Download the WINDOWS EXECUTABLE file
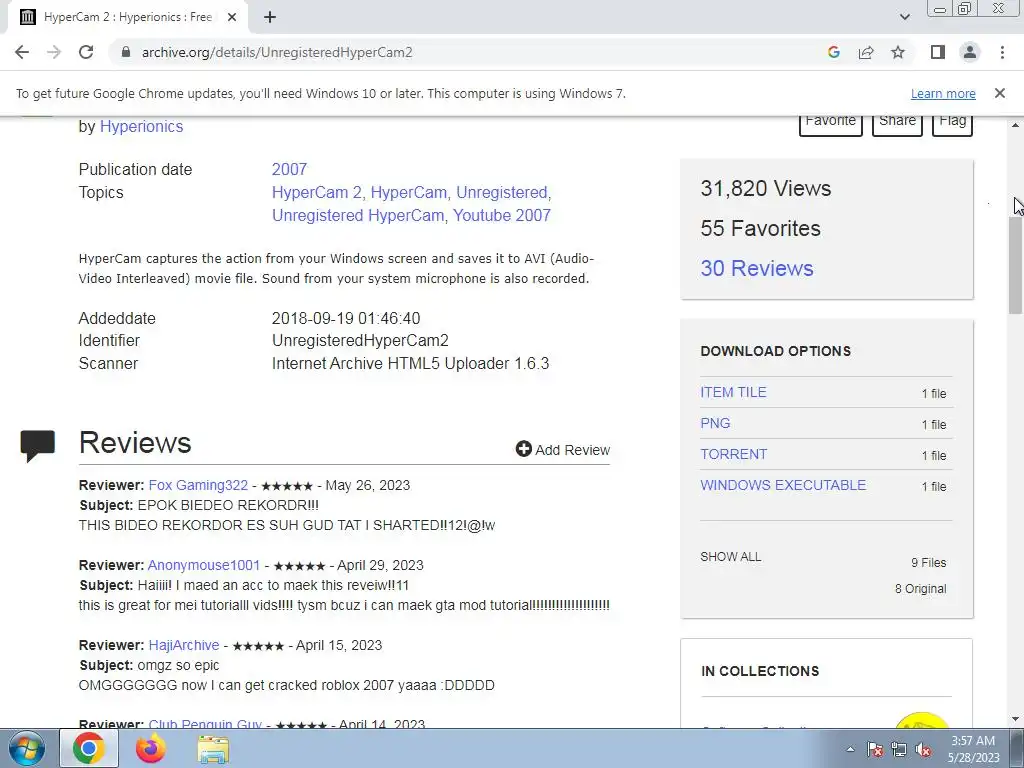Image resolution: width=1024 pixels, height=768 pixels. pyautogui.click(x=783, y=485)
